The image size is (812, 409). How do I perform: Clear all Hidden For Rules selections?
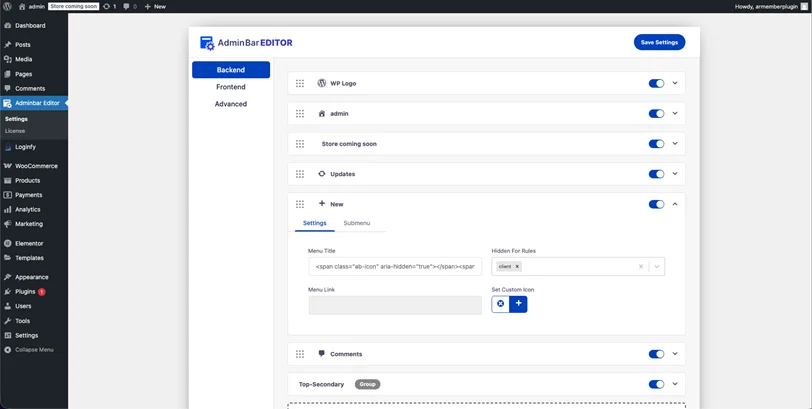point(641,267)
